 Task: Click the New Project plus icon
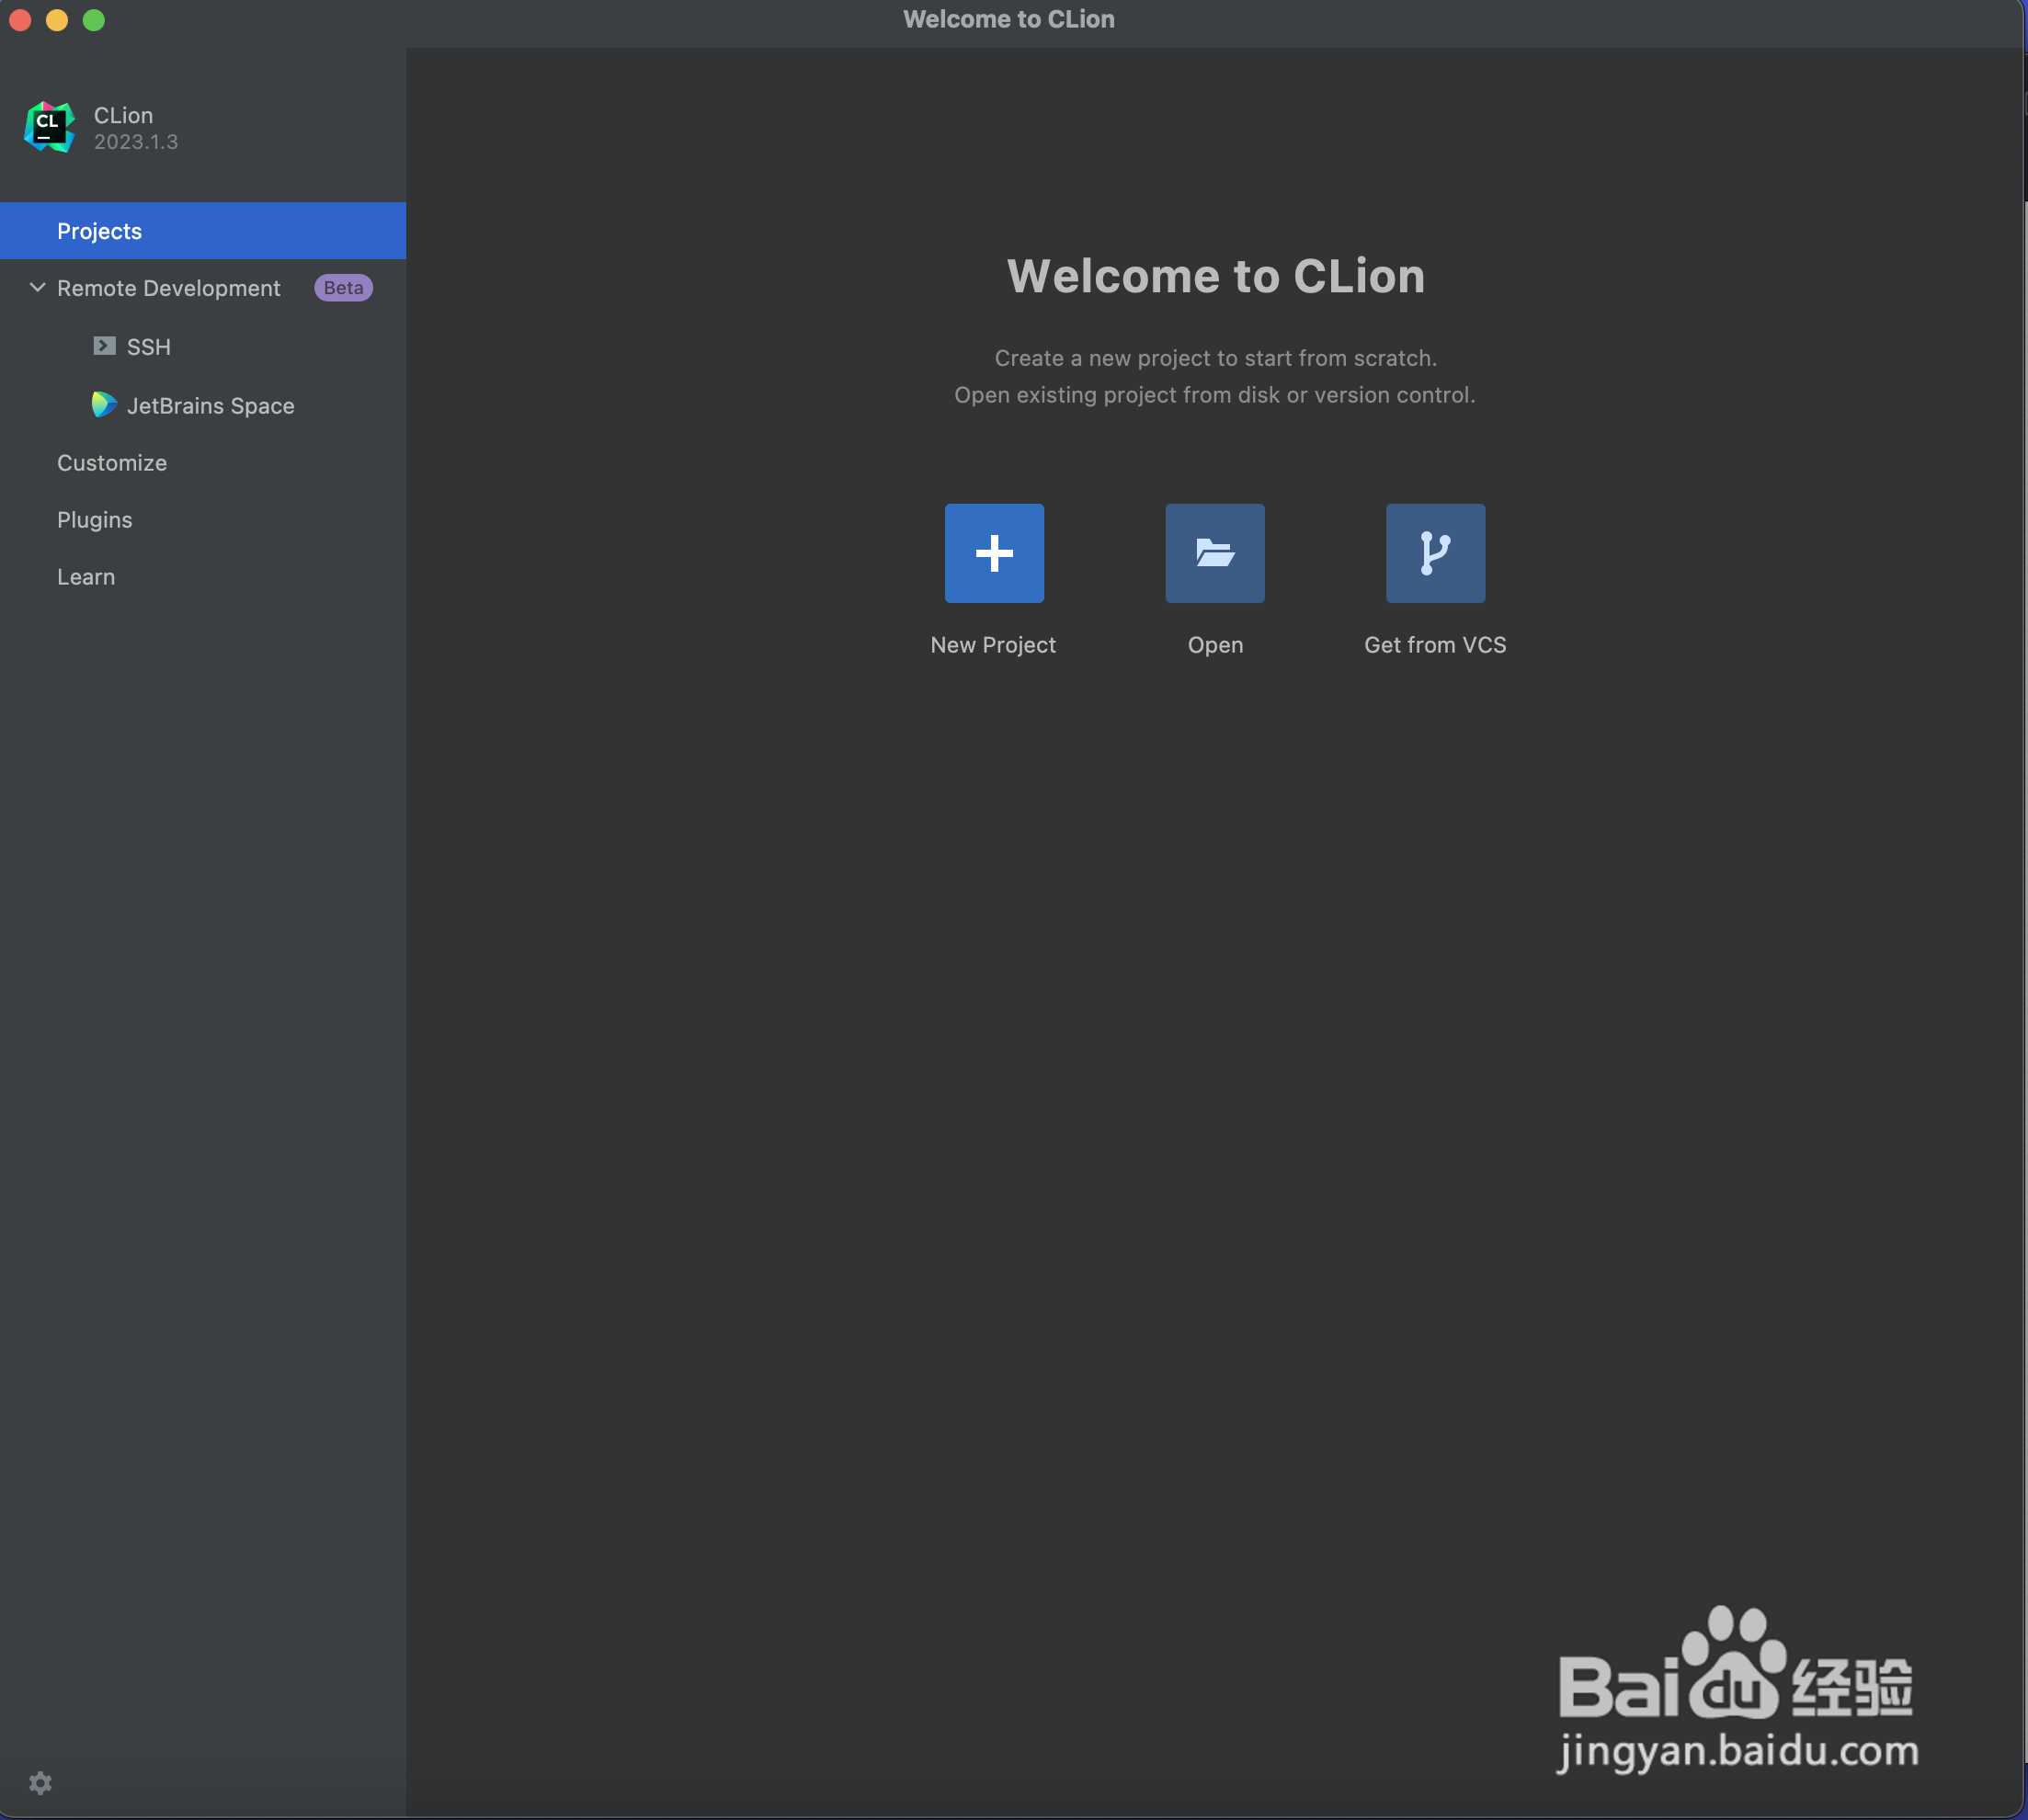pos(994,553)
